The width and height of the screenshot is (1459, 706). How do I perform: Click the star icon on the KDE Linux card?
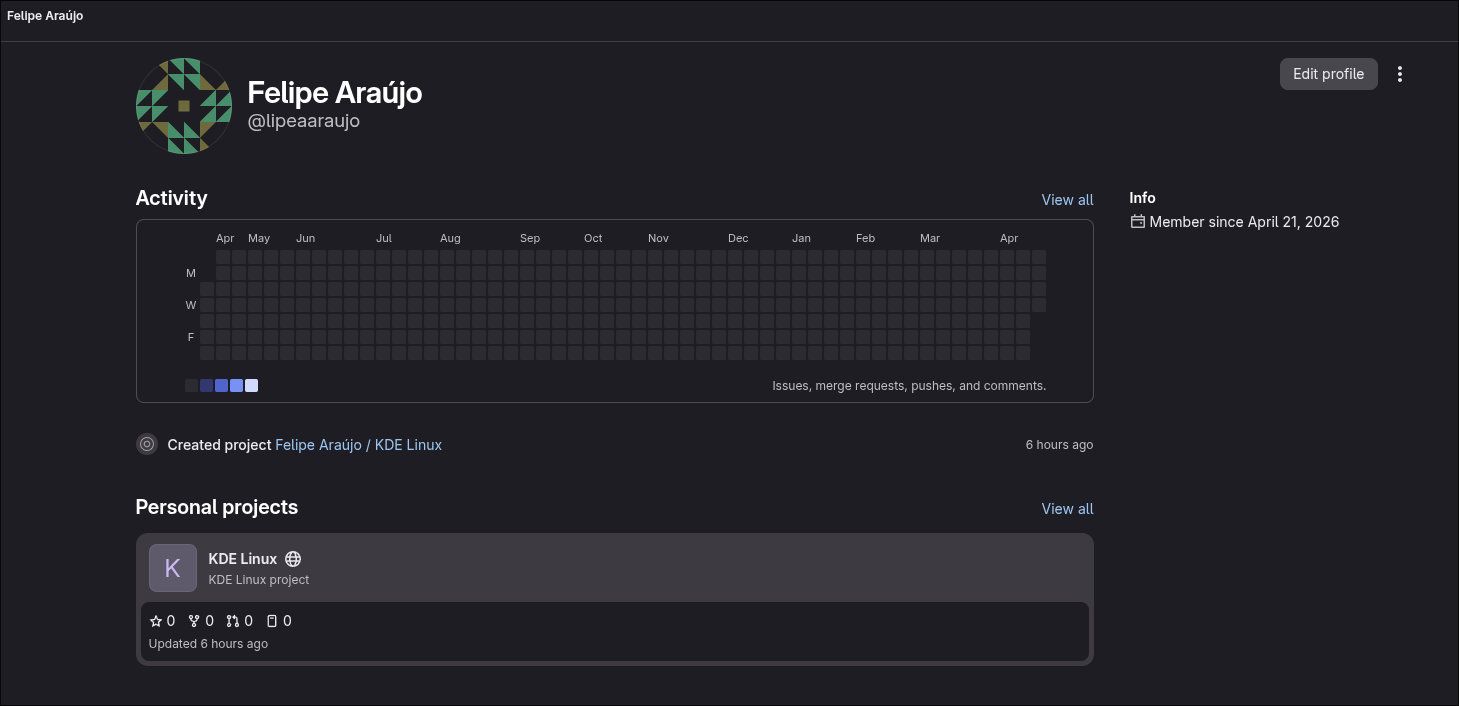pyautogui.click(x=157, y=620)
